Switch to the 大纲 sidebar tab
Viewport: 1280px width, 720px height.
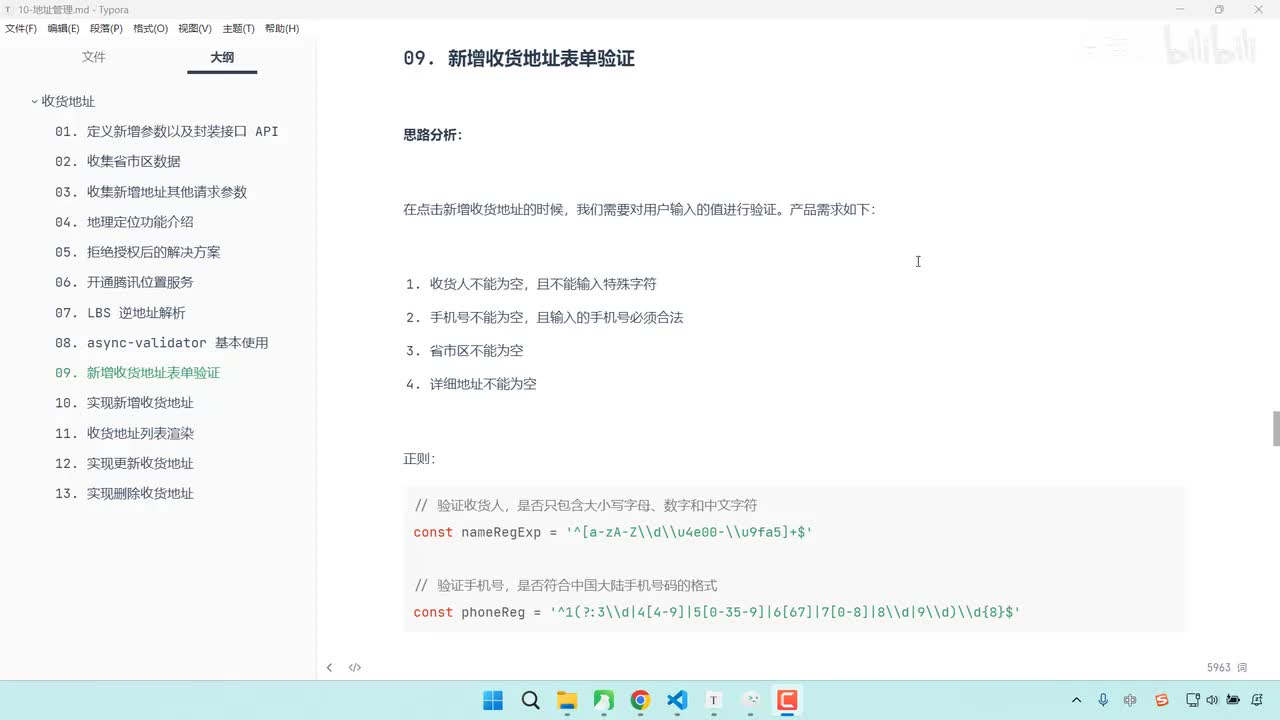click(x=222, y=57)
